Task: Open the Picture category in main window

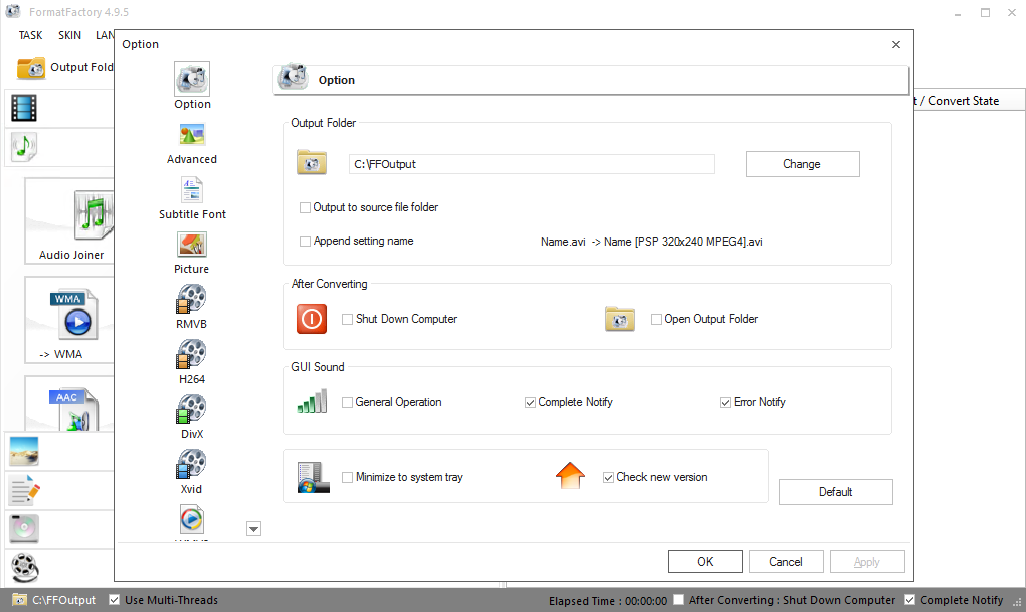Action: pyautogui.click(x=24, y=452)
